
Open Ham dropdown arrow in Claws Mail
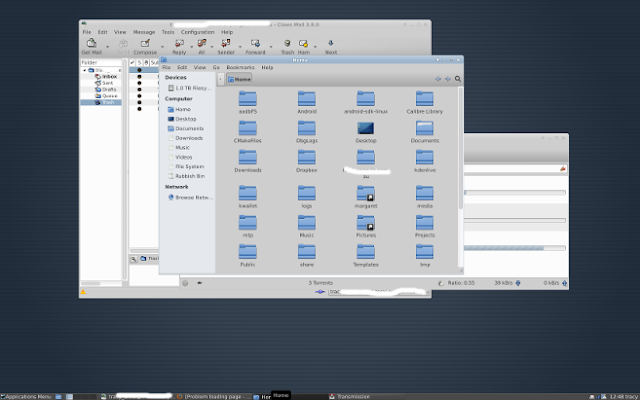[315, 47]
